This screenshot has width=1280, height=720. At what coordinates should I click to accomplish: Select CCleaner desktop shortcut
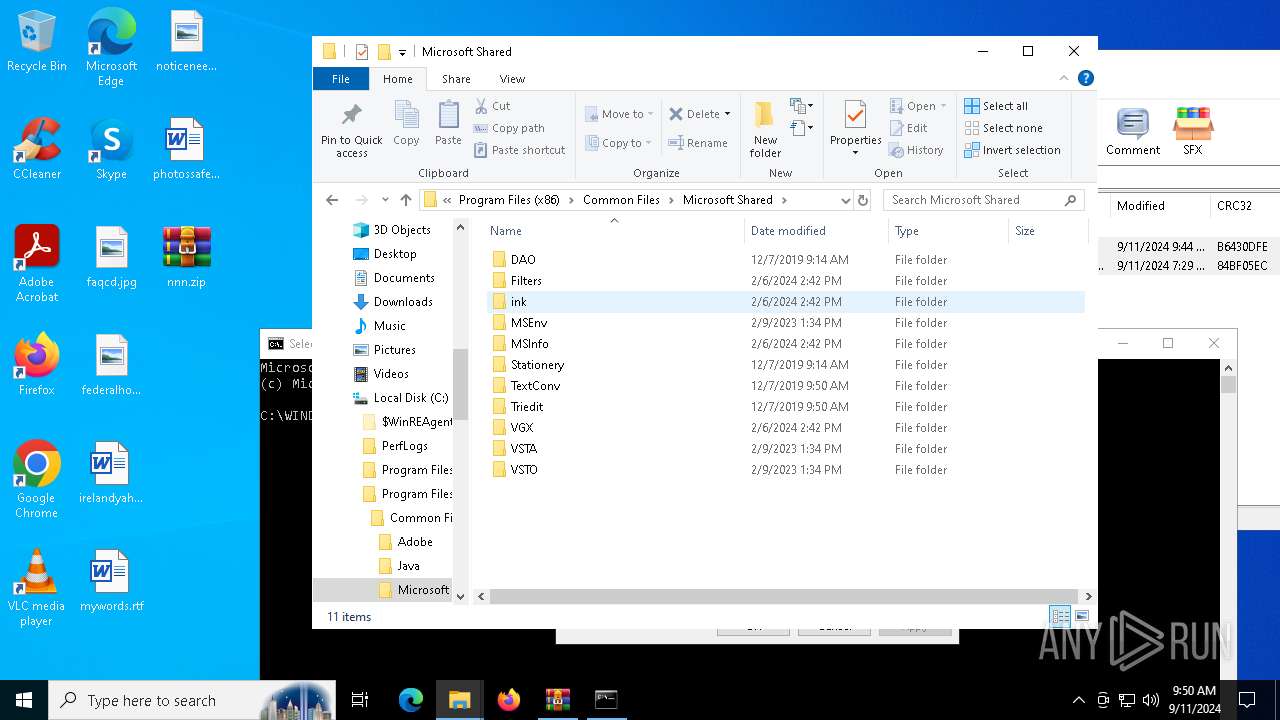point(37,150)
